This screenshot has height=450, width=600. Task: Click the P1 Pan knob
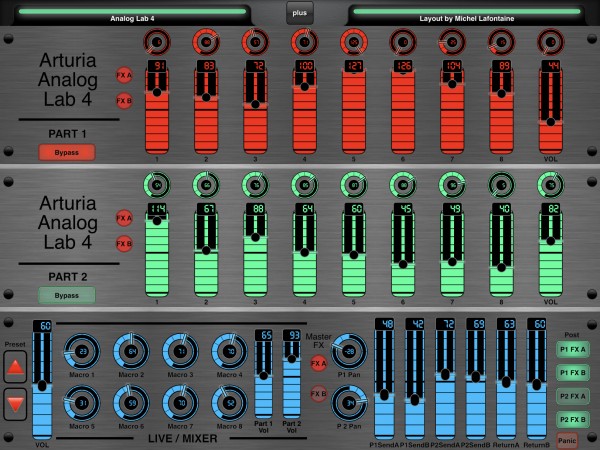[x=349, y=351]
